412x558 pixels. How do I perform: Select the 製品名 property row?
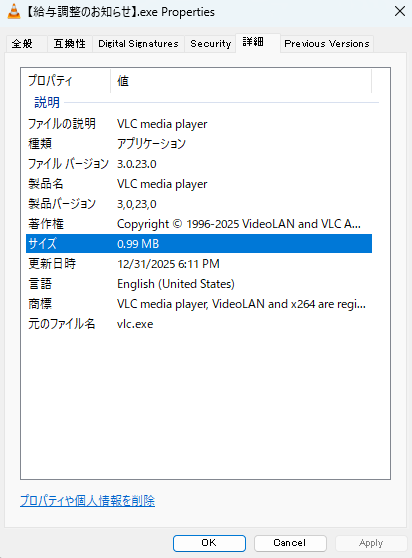click(x=199, y=184)
